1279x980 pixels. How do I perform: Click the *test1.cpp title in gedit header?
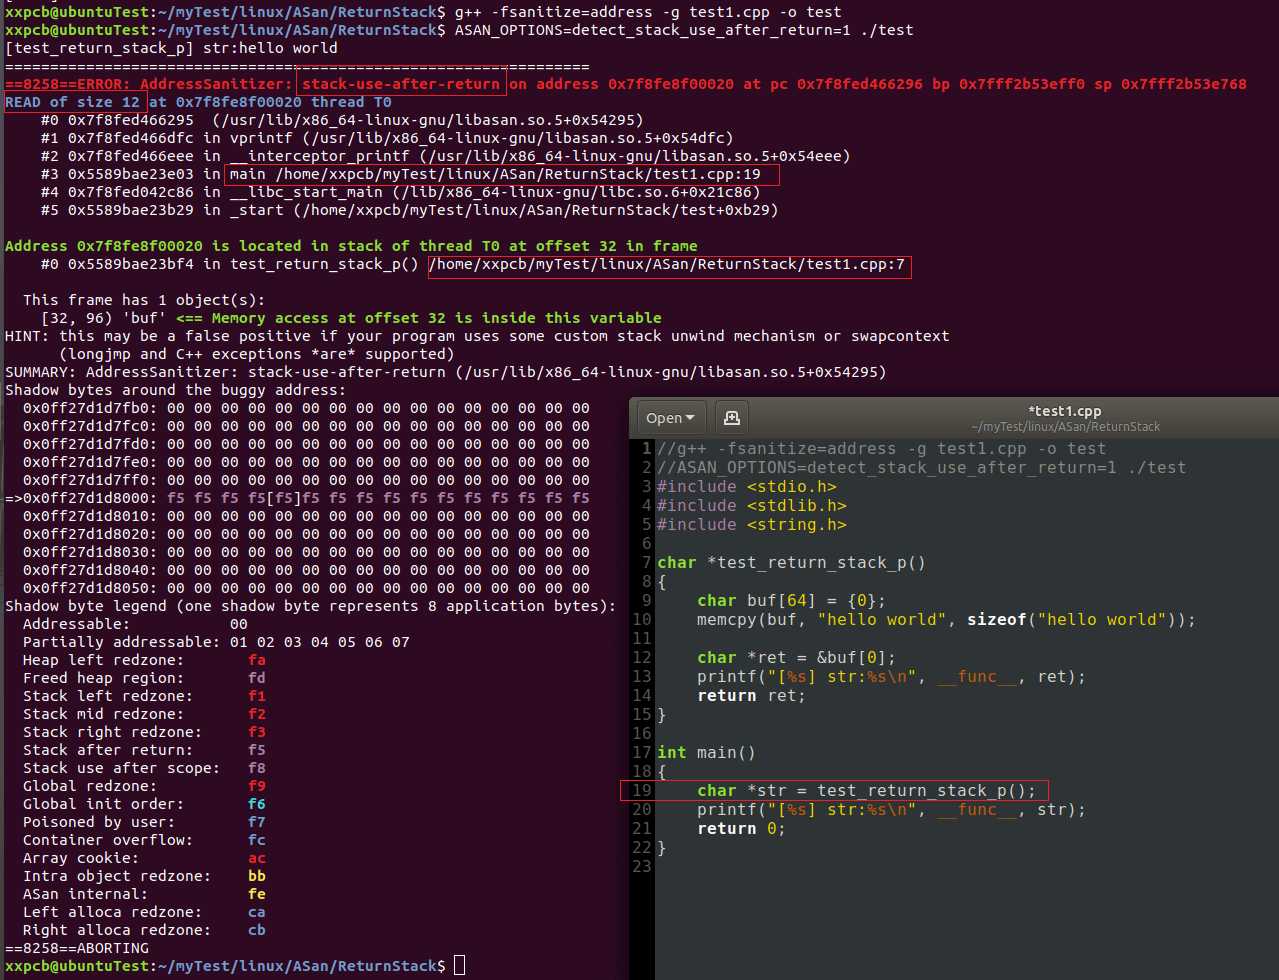tap(1065, 411)
